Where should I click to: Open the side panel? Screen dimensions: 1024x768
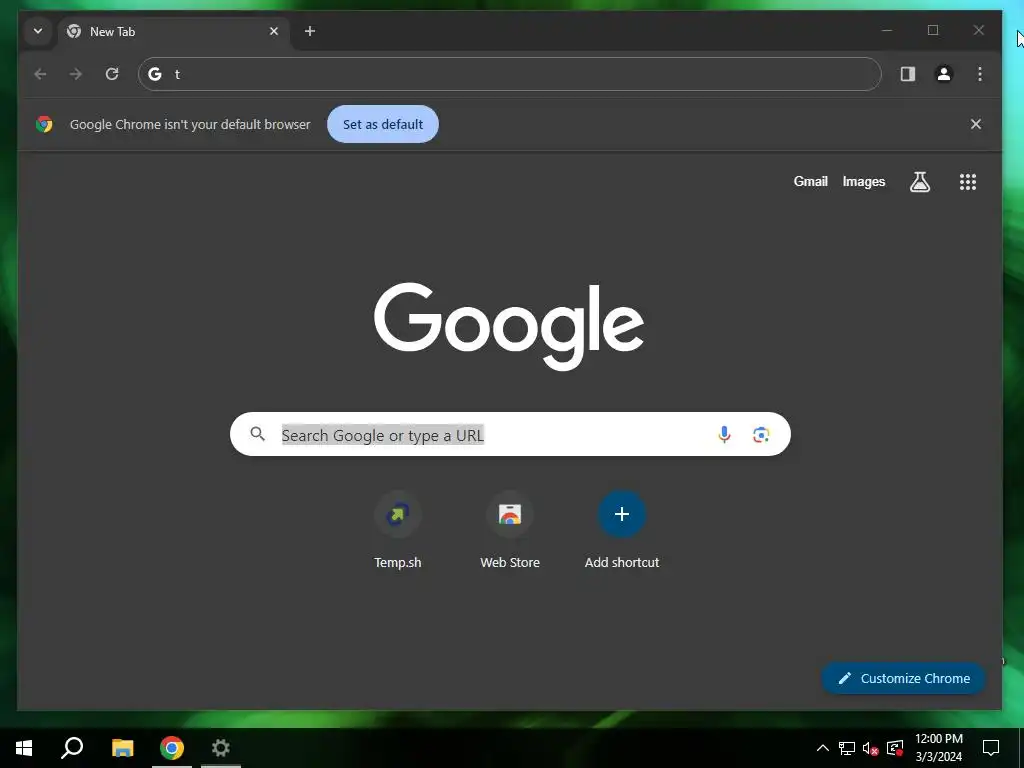[908, 74]
